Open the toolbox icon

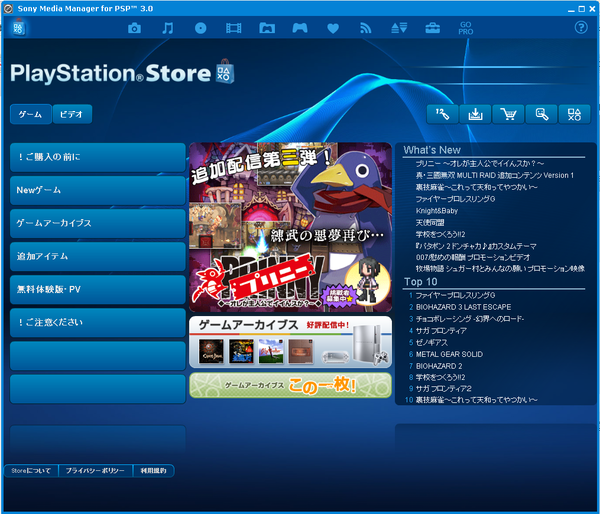pos(432,28)
